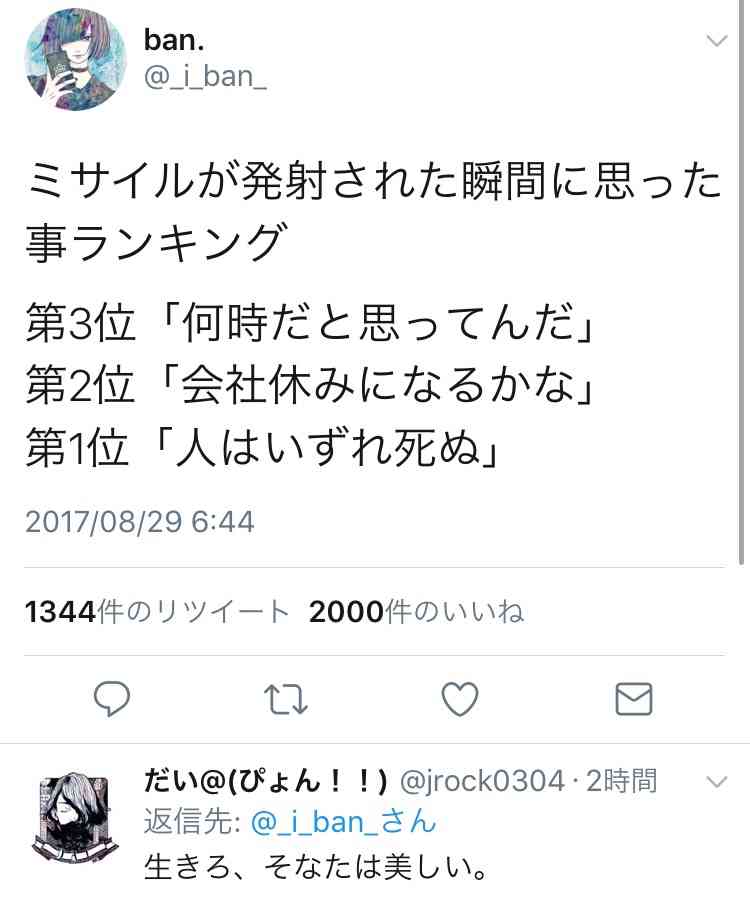This screenshot has height=904, width=750.
Task: View the 1344件のリツイート list
Action: [156, 612]
